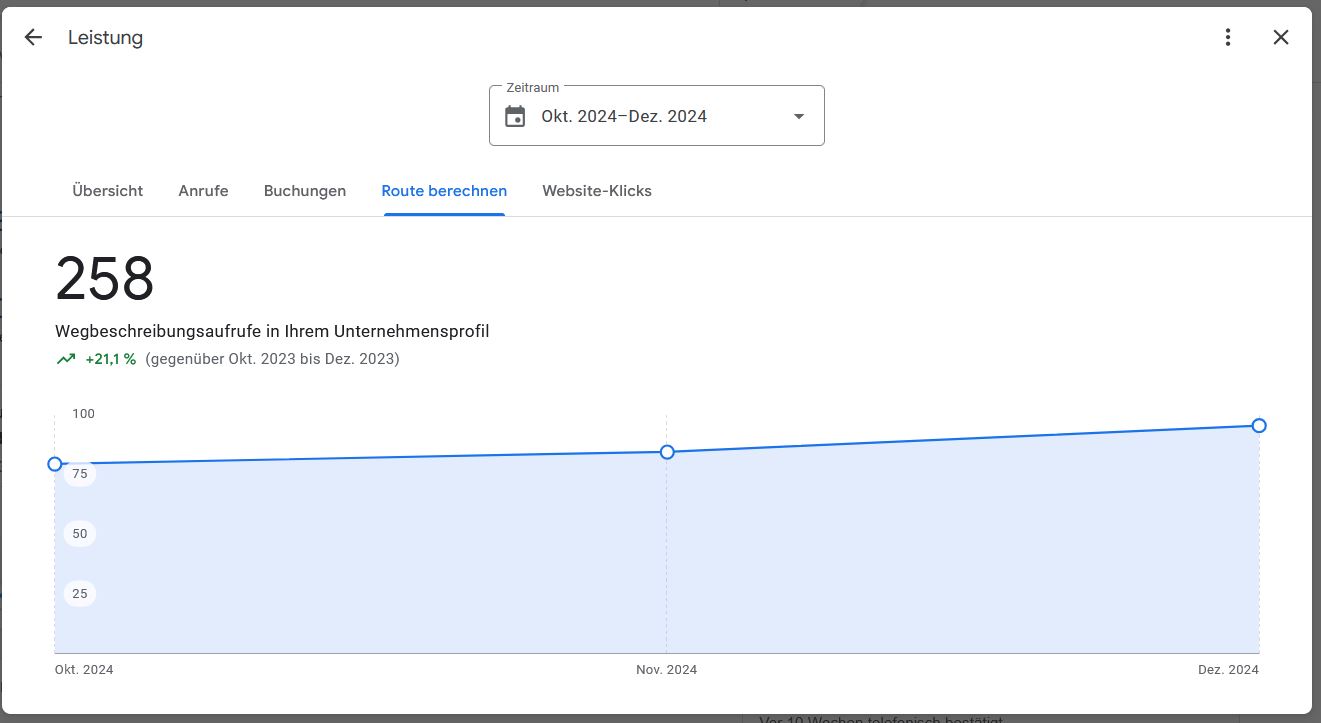
Task: Select the Okt. 2024–Dez. 2024 period field
Action: 657,116
